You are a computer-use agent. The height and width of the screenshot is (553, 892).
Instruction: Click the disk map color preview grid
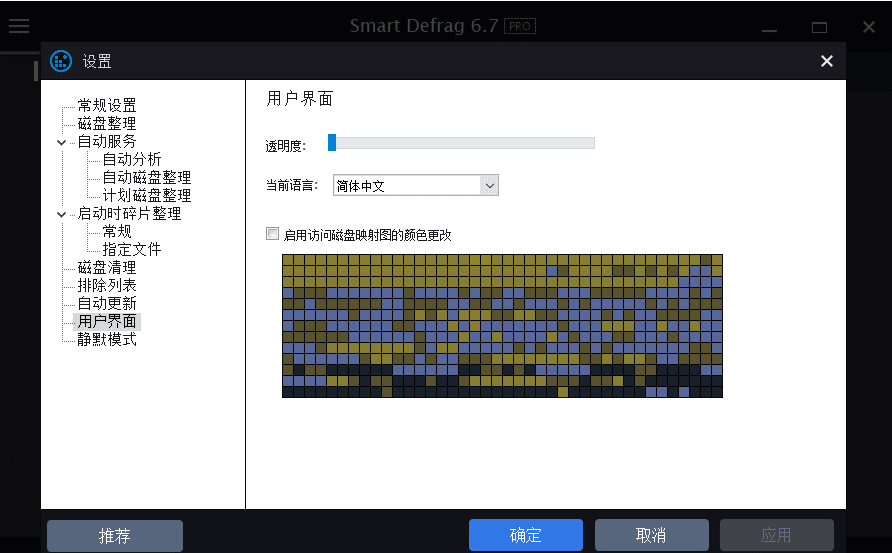point(502,326)
